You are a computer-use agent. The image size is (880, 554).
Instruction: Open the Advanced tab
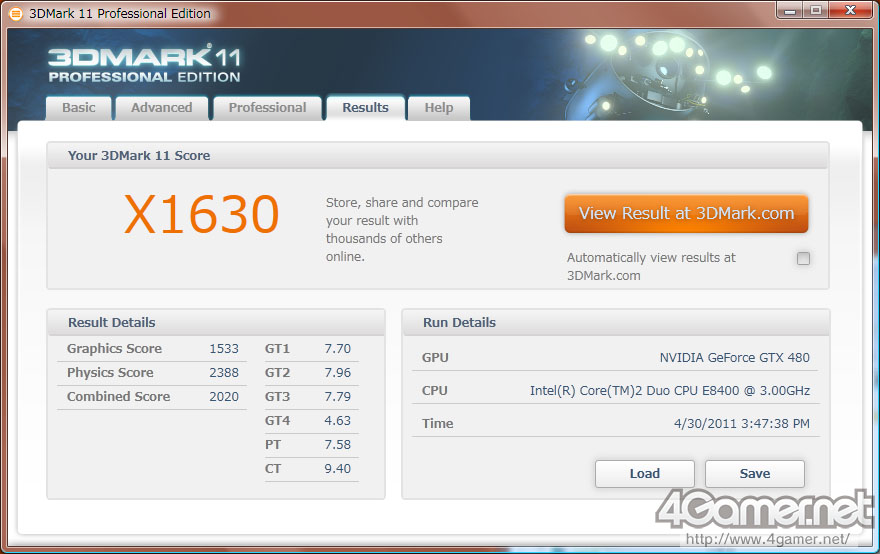[162, 108]
